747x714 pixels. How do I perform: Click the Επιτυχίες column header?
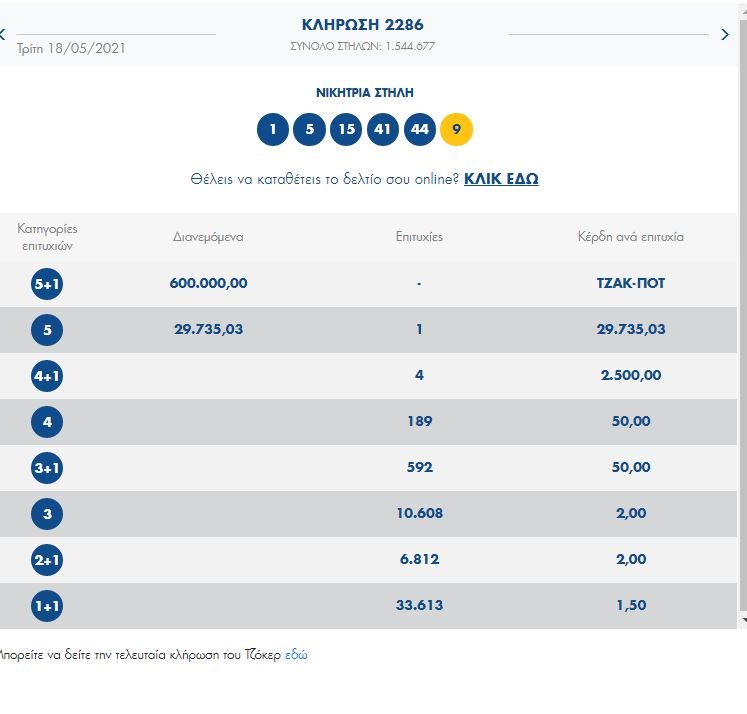pos(419,237)
